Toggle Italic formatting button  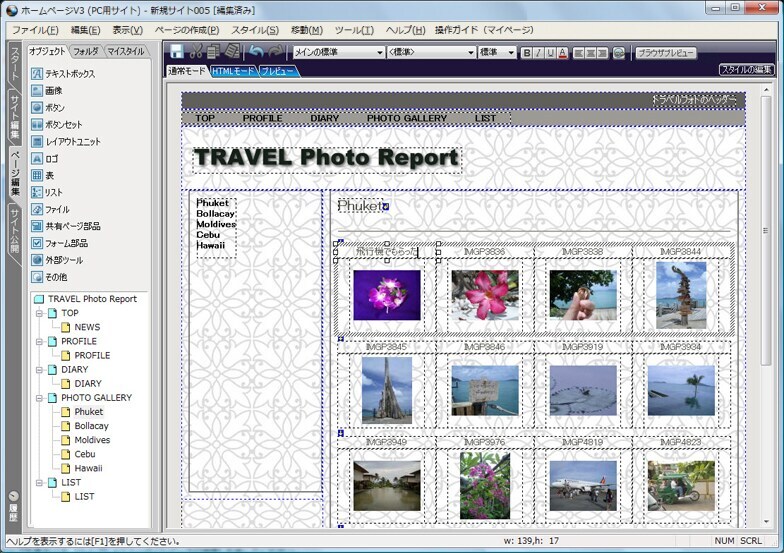coord(538,52)
